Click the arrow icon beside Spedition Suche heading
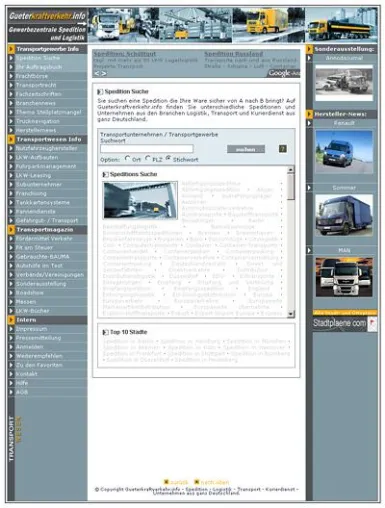Viewport: 385px width, 508px height. click(x=100, y=92)
